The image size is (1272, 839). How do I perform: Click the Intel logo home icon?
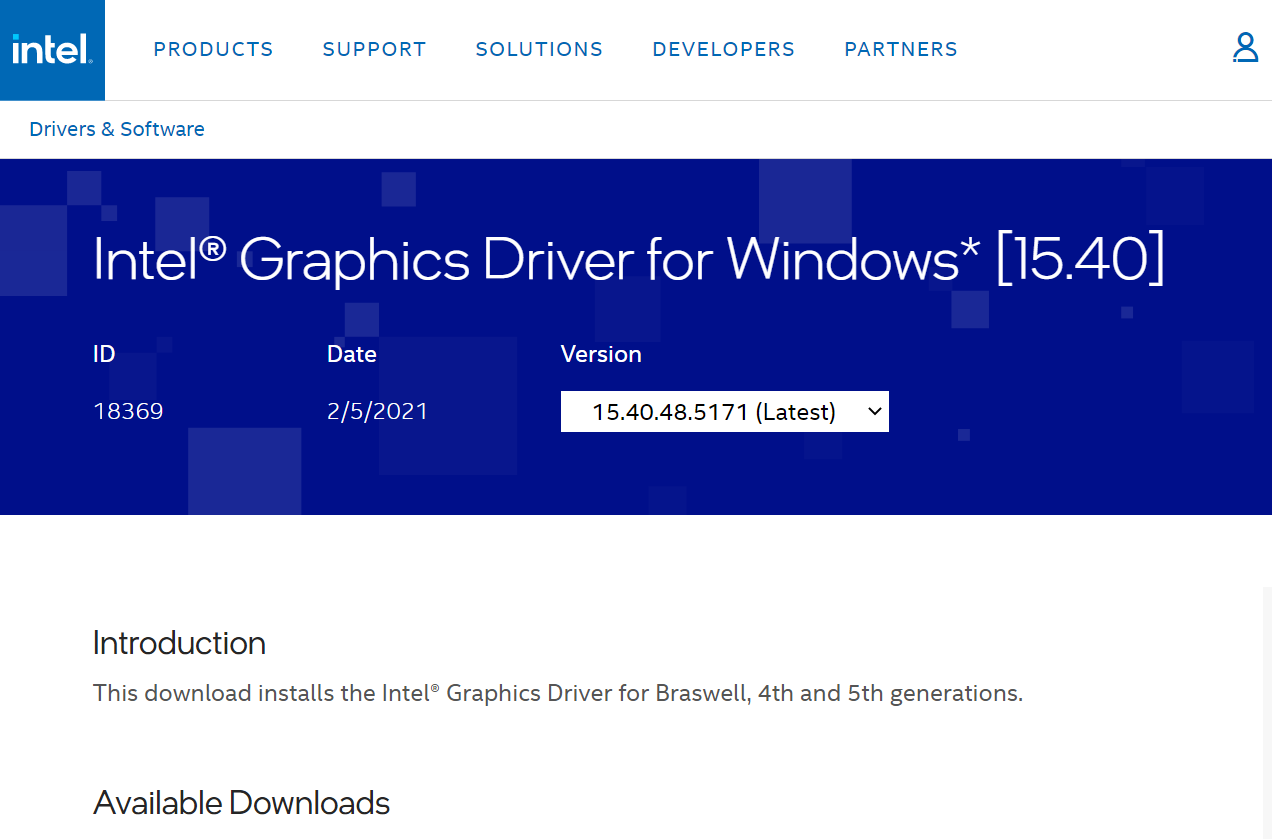coord(52,50)
